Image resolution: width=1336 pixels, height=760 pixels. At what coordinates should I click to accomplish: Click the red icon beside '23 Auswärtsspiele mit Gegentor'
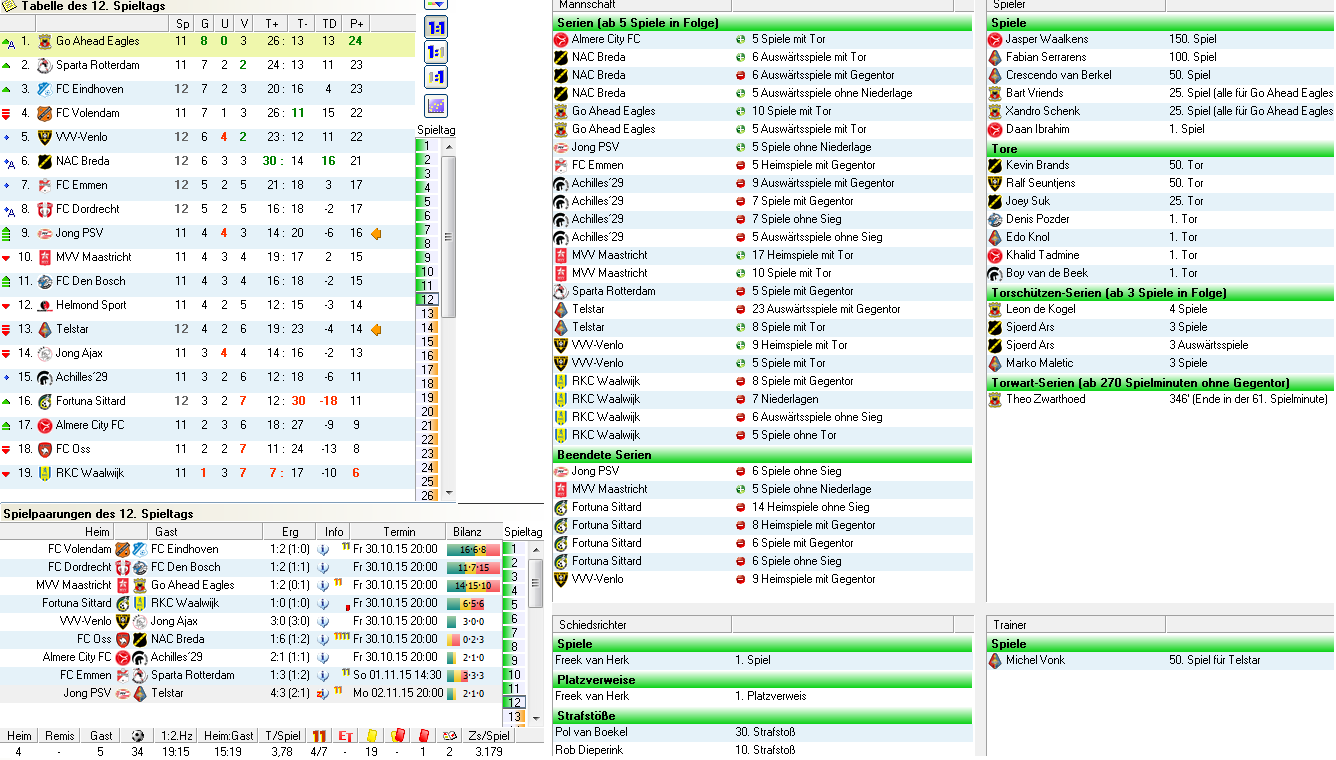[741, 310]
